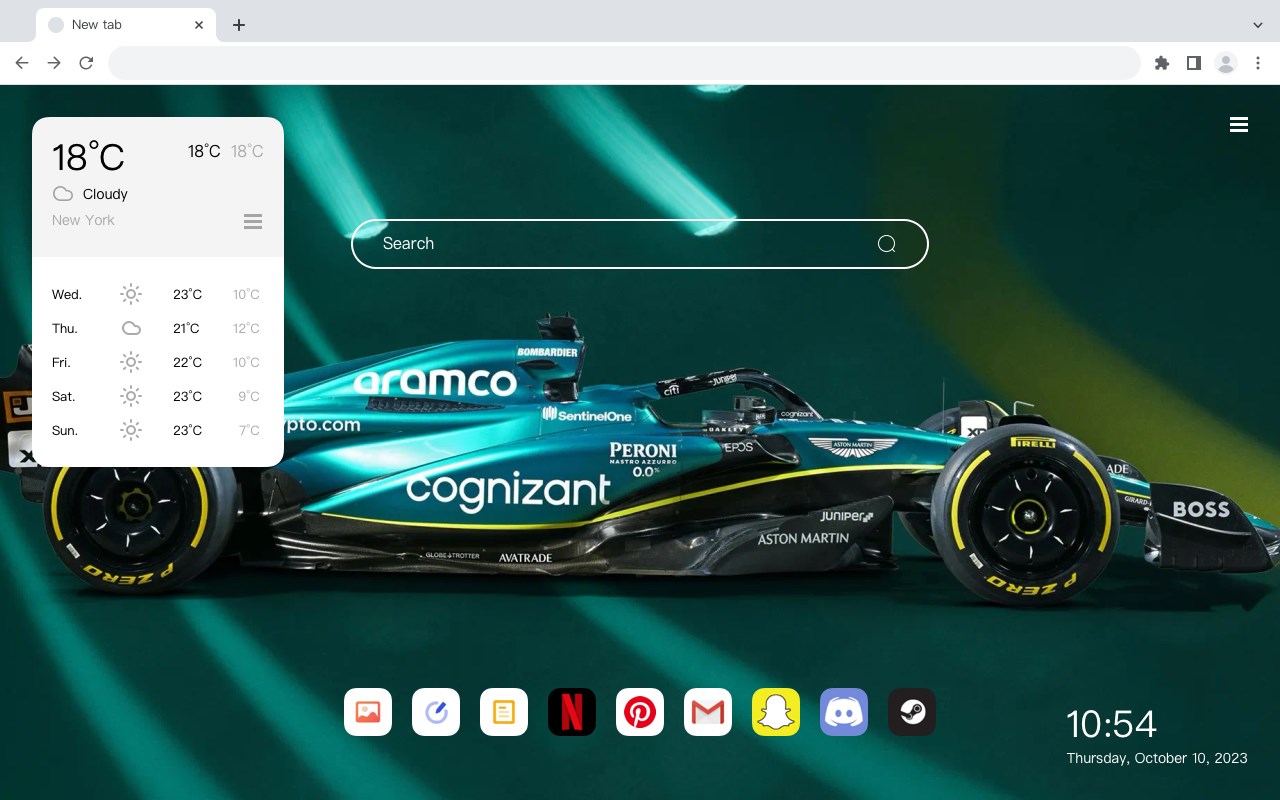Screen dimensions: 1280x800
Task: Select the Sun. day label
Action: (65, 430)
